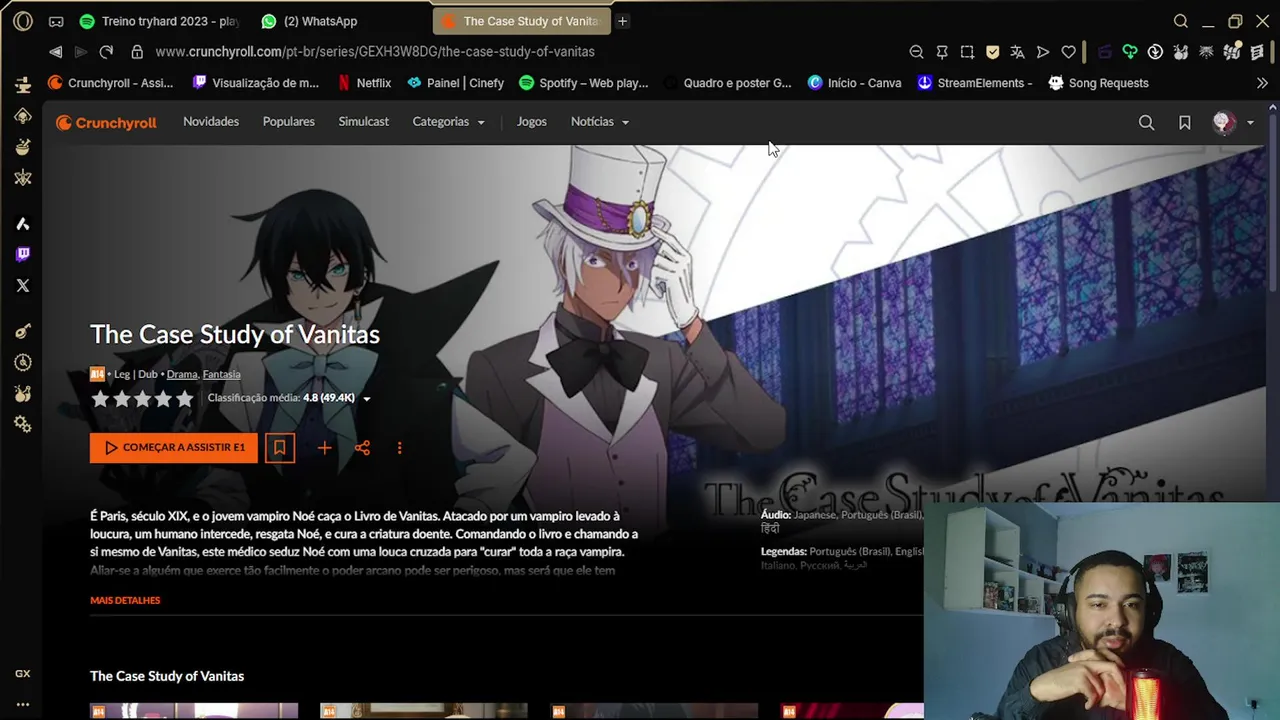Click the Drama genre link
Screen dimensions: 1280x720
point(182,374)
